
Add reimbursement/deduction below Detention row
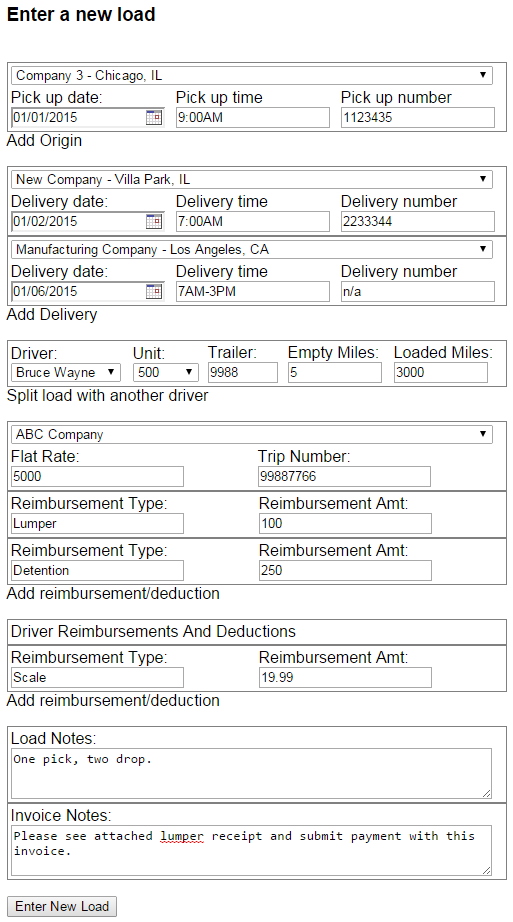113,594
